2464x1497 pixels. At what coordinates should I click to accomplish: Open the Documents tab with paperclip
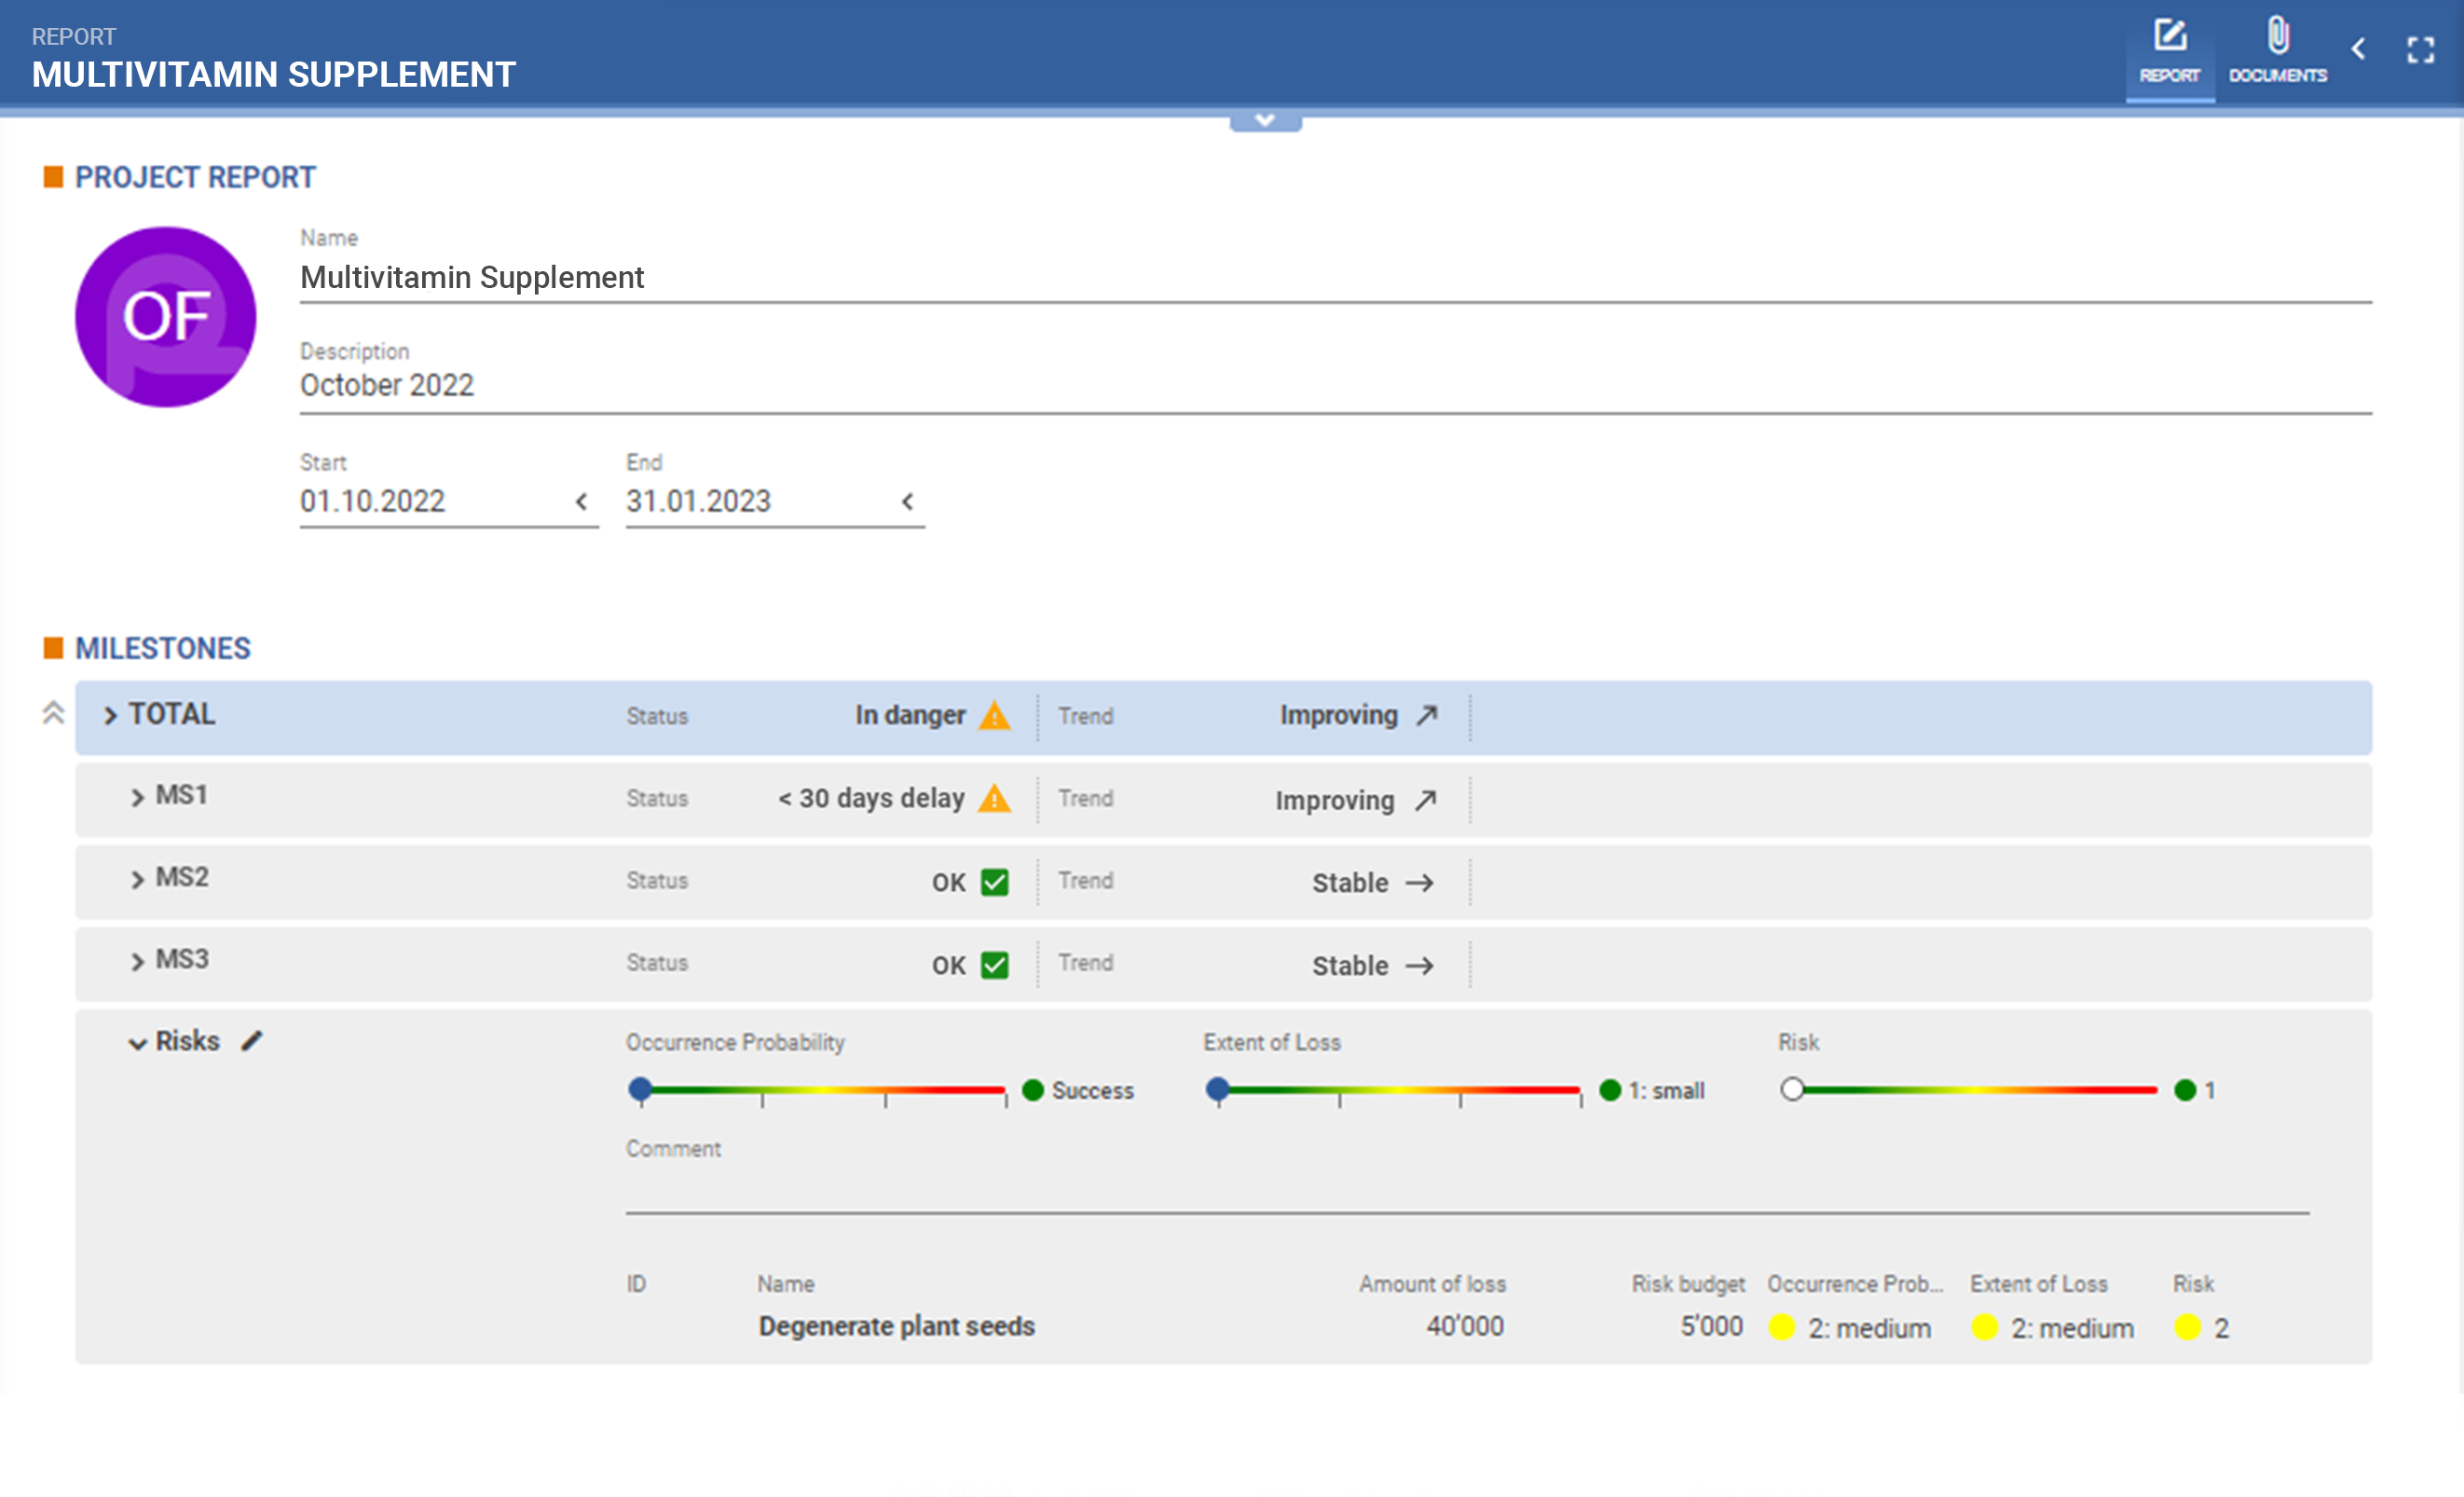[2277, 51]
